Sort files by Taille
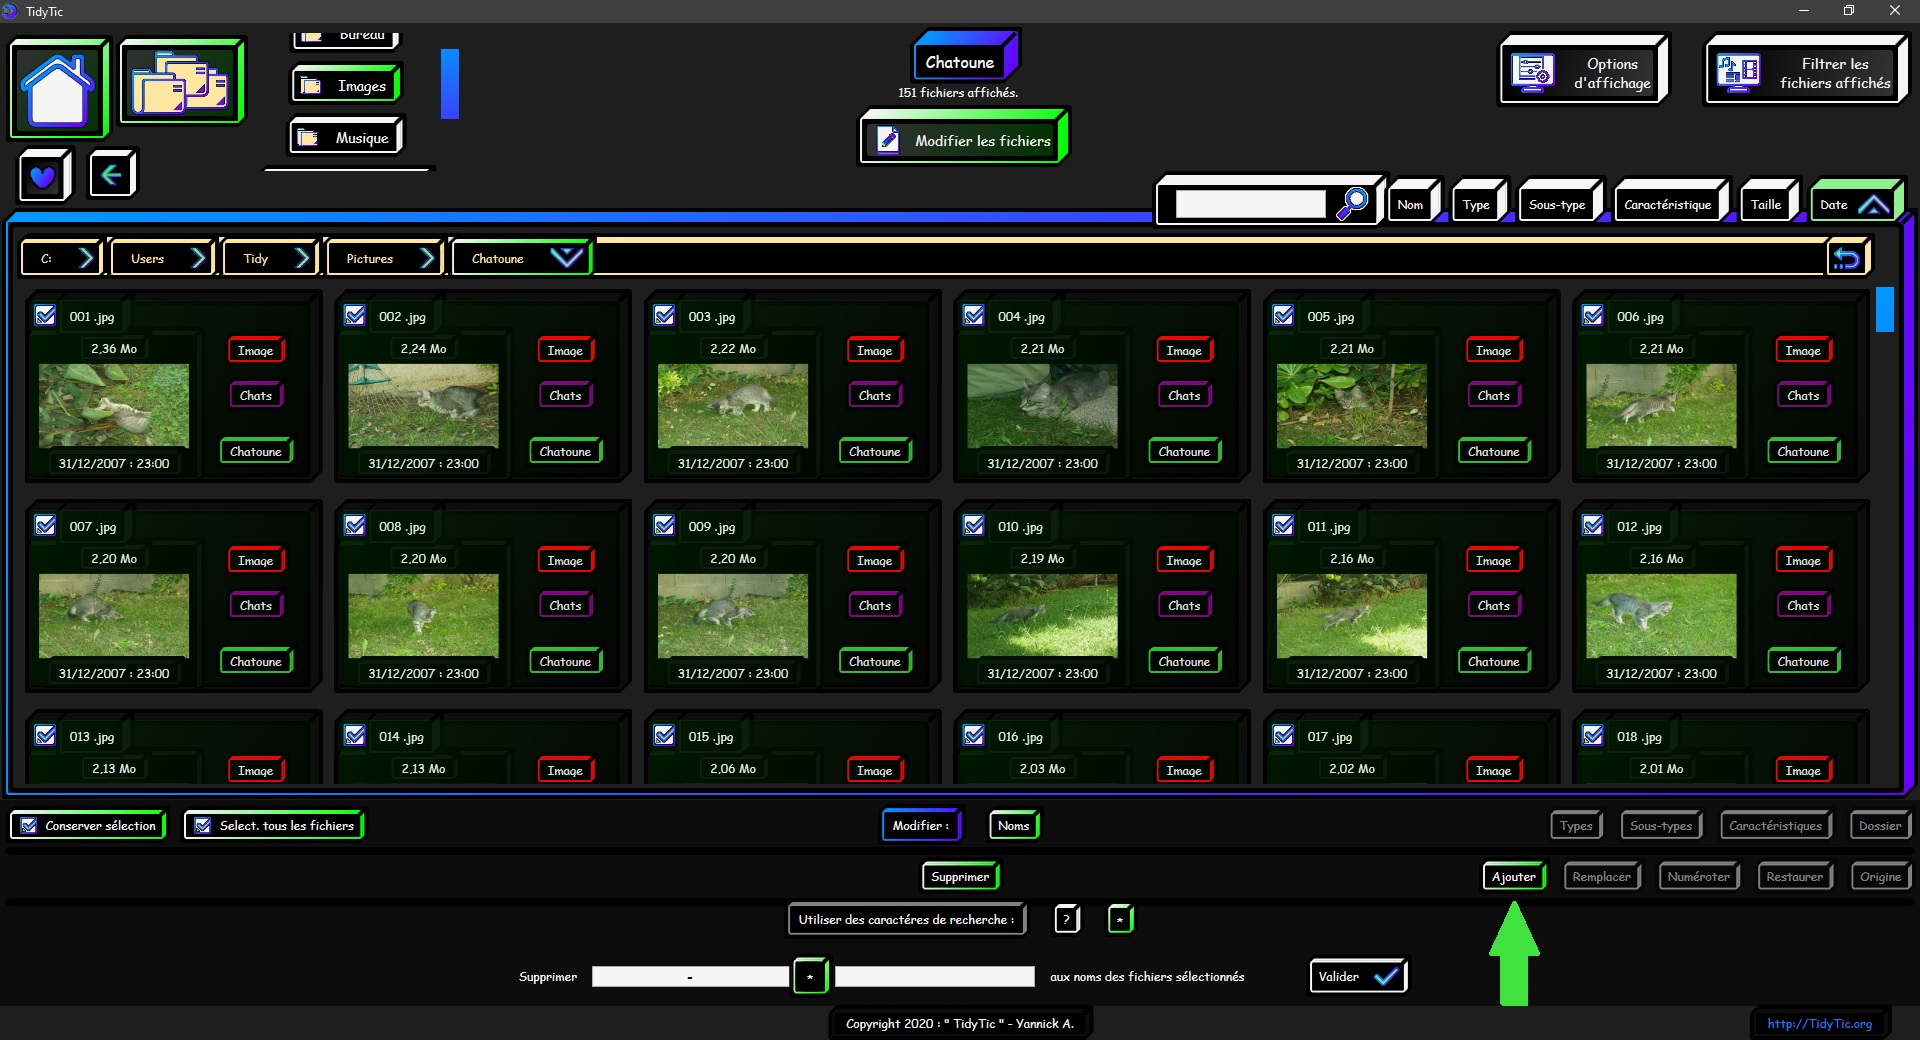This screenshot has width=1920, height=1040. point(1766,205)
